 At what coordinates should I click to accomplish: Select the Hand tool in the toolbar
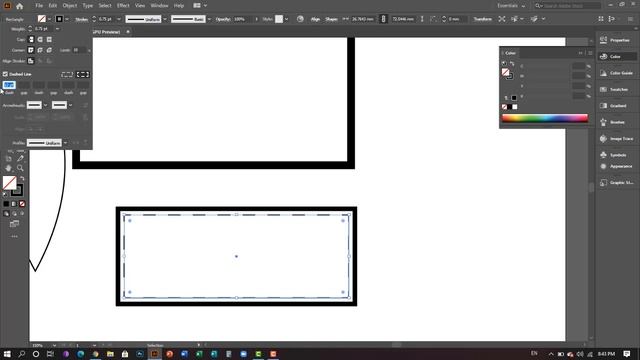coord(9,168)
